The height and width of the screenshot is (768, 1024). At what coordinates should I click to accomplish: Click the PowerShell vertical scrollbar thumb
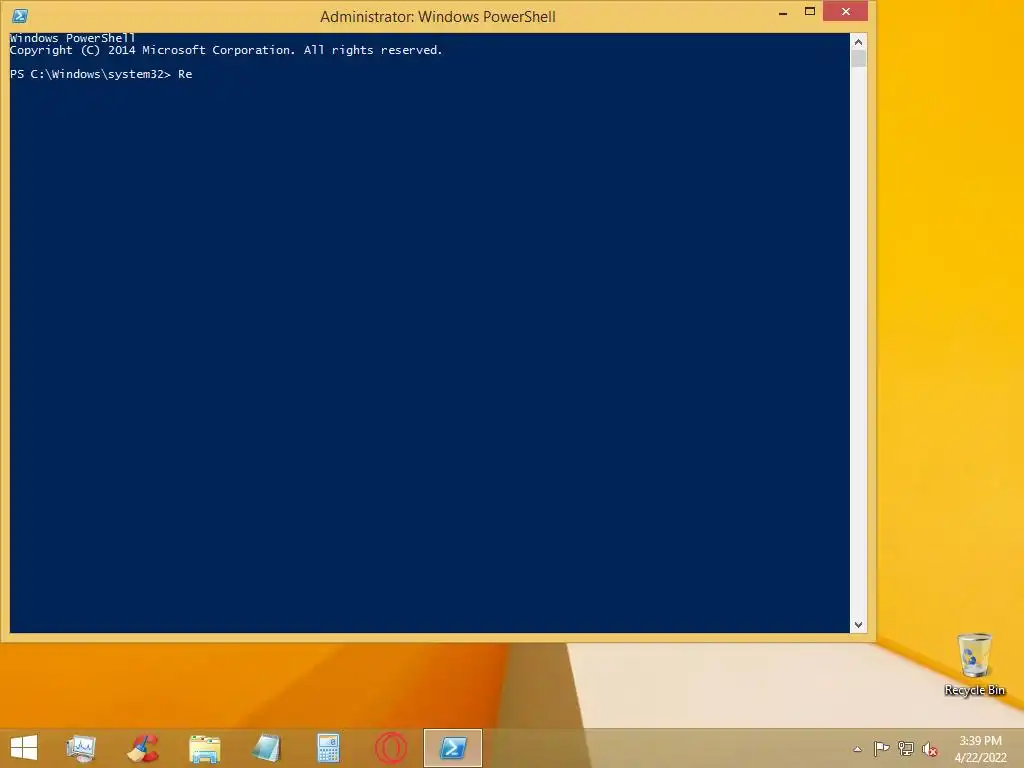(858, 58)
